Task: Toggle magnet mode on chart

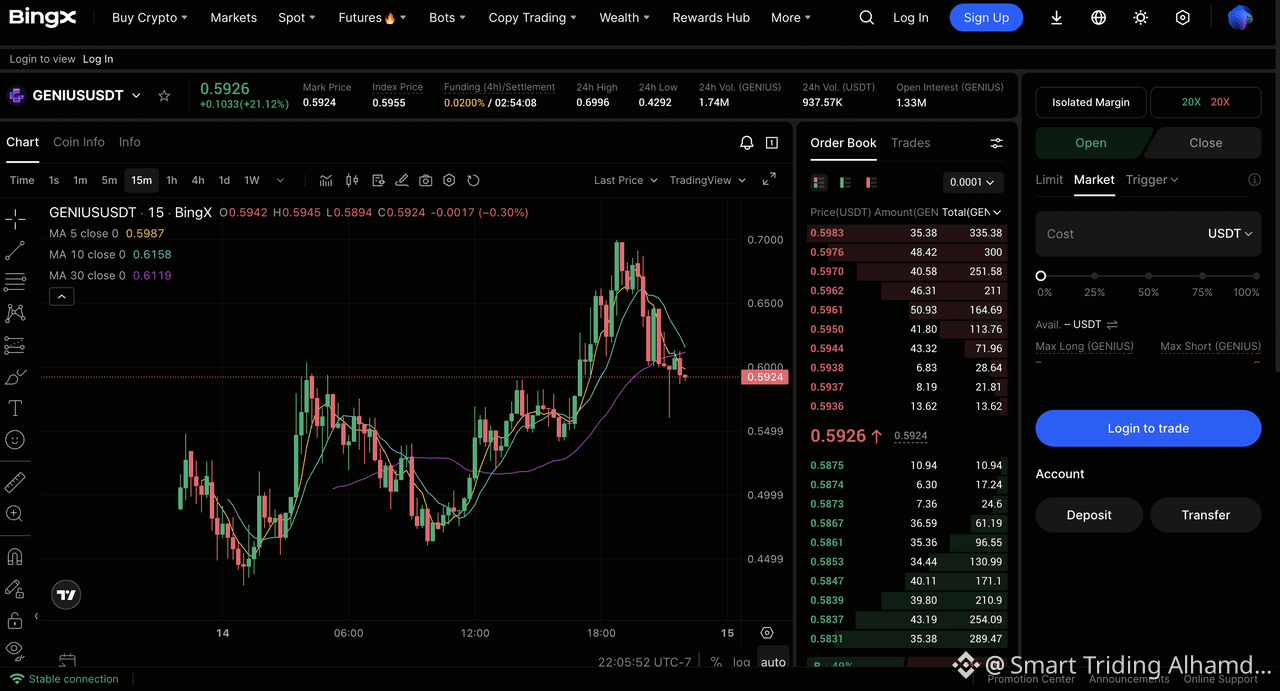Action: point(15,557)
